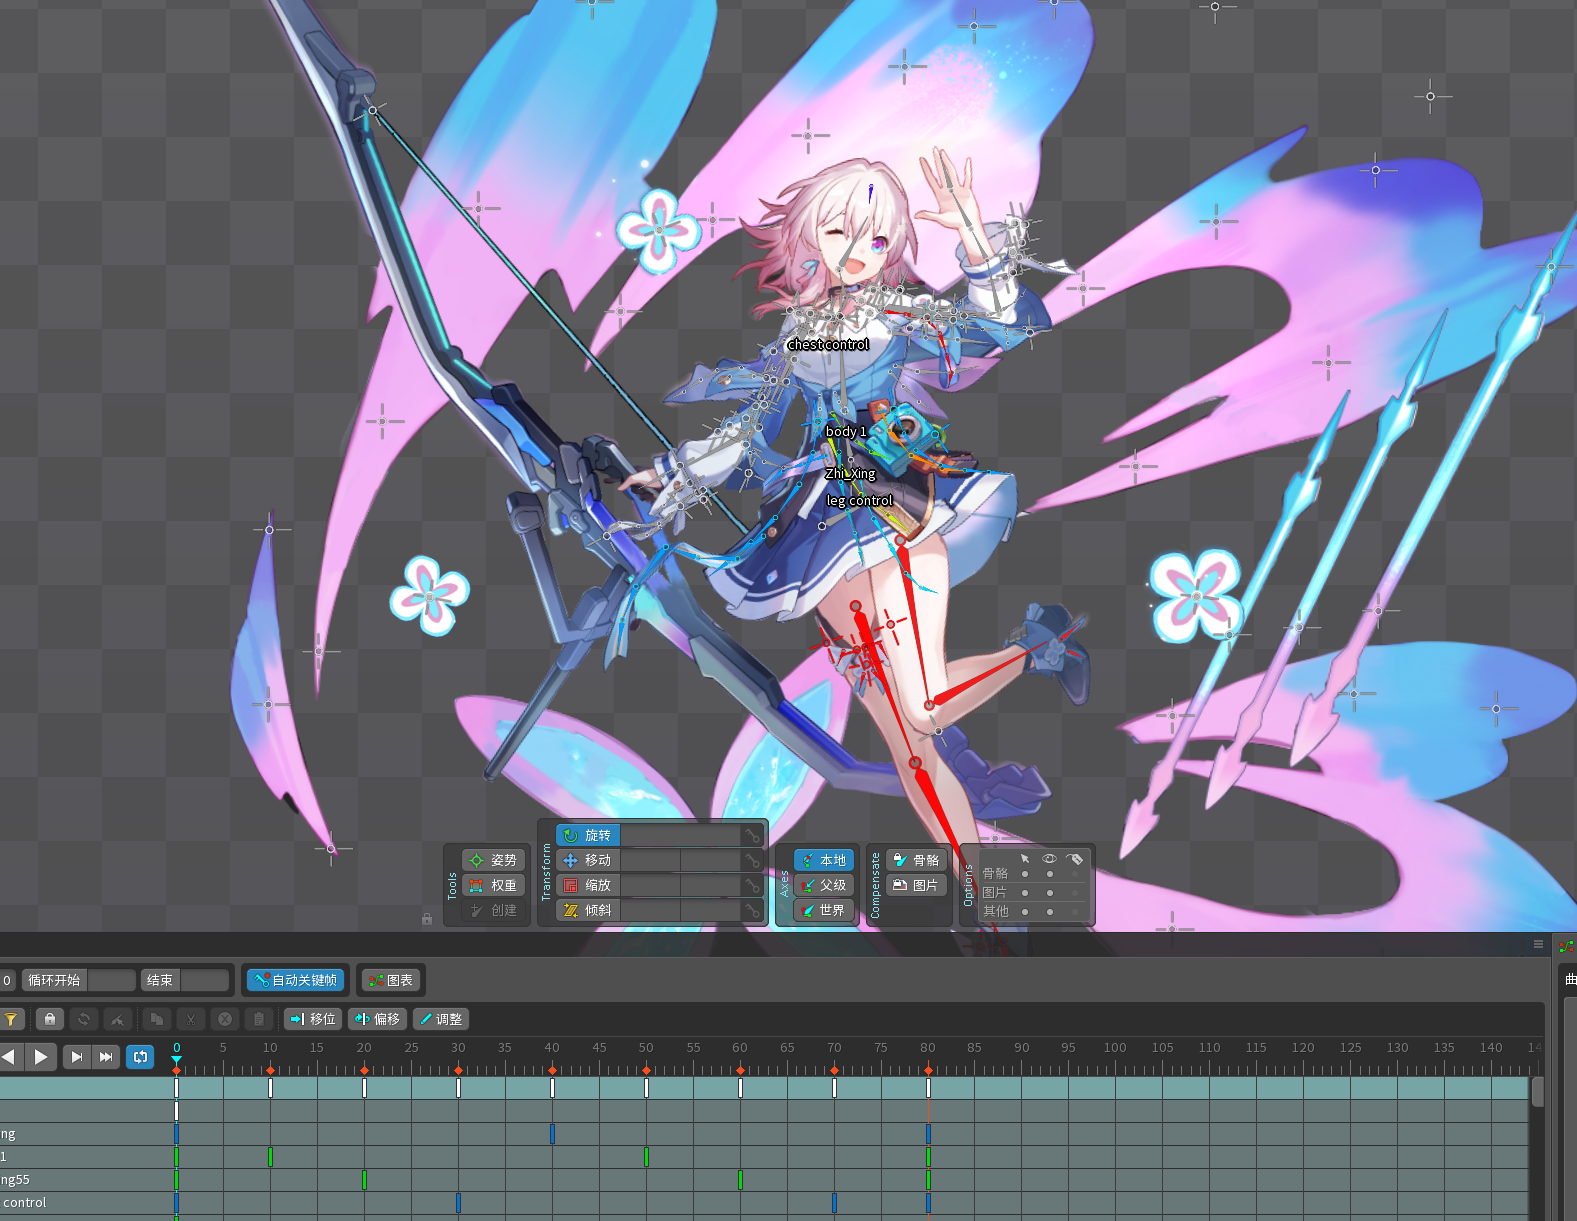The height and width of the screenshot is (1221, 1577).
Task: Set axes to 世界 (World)
Action: 824,910
